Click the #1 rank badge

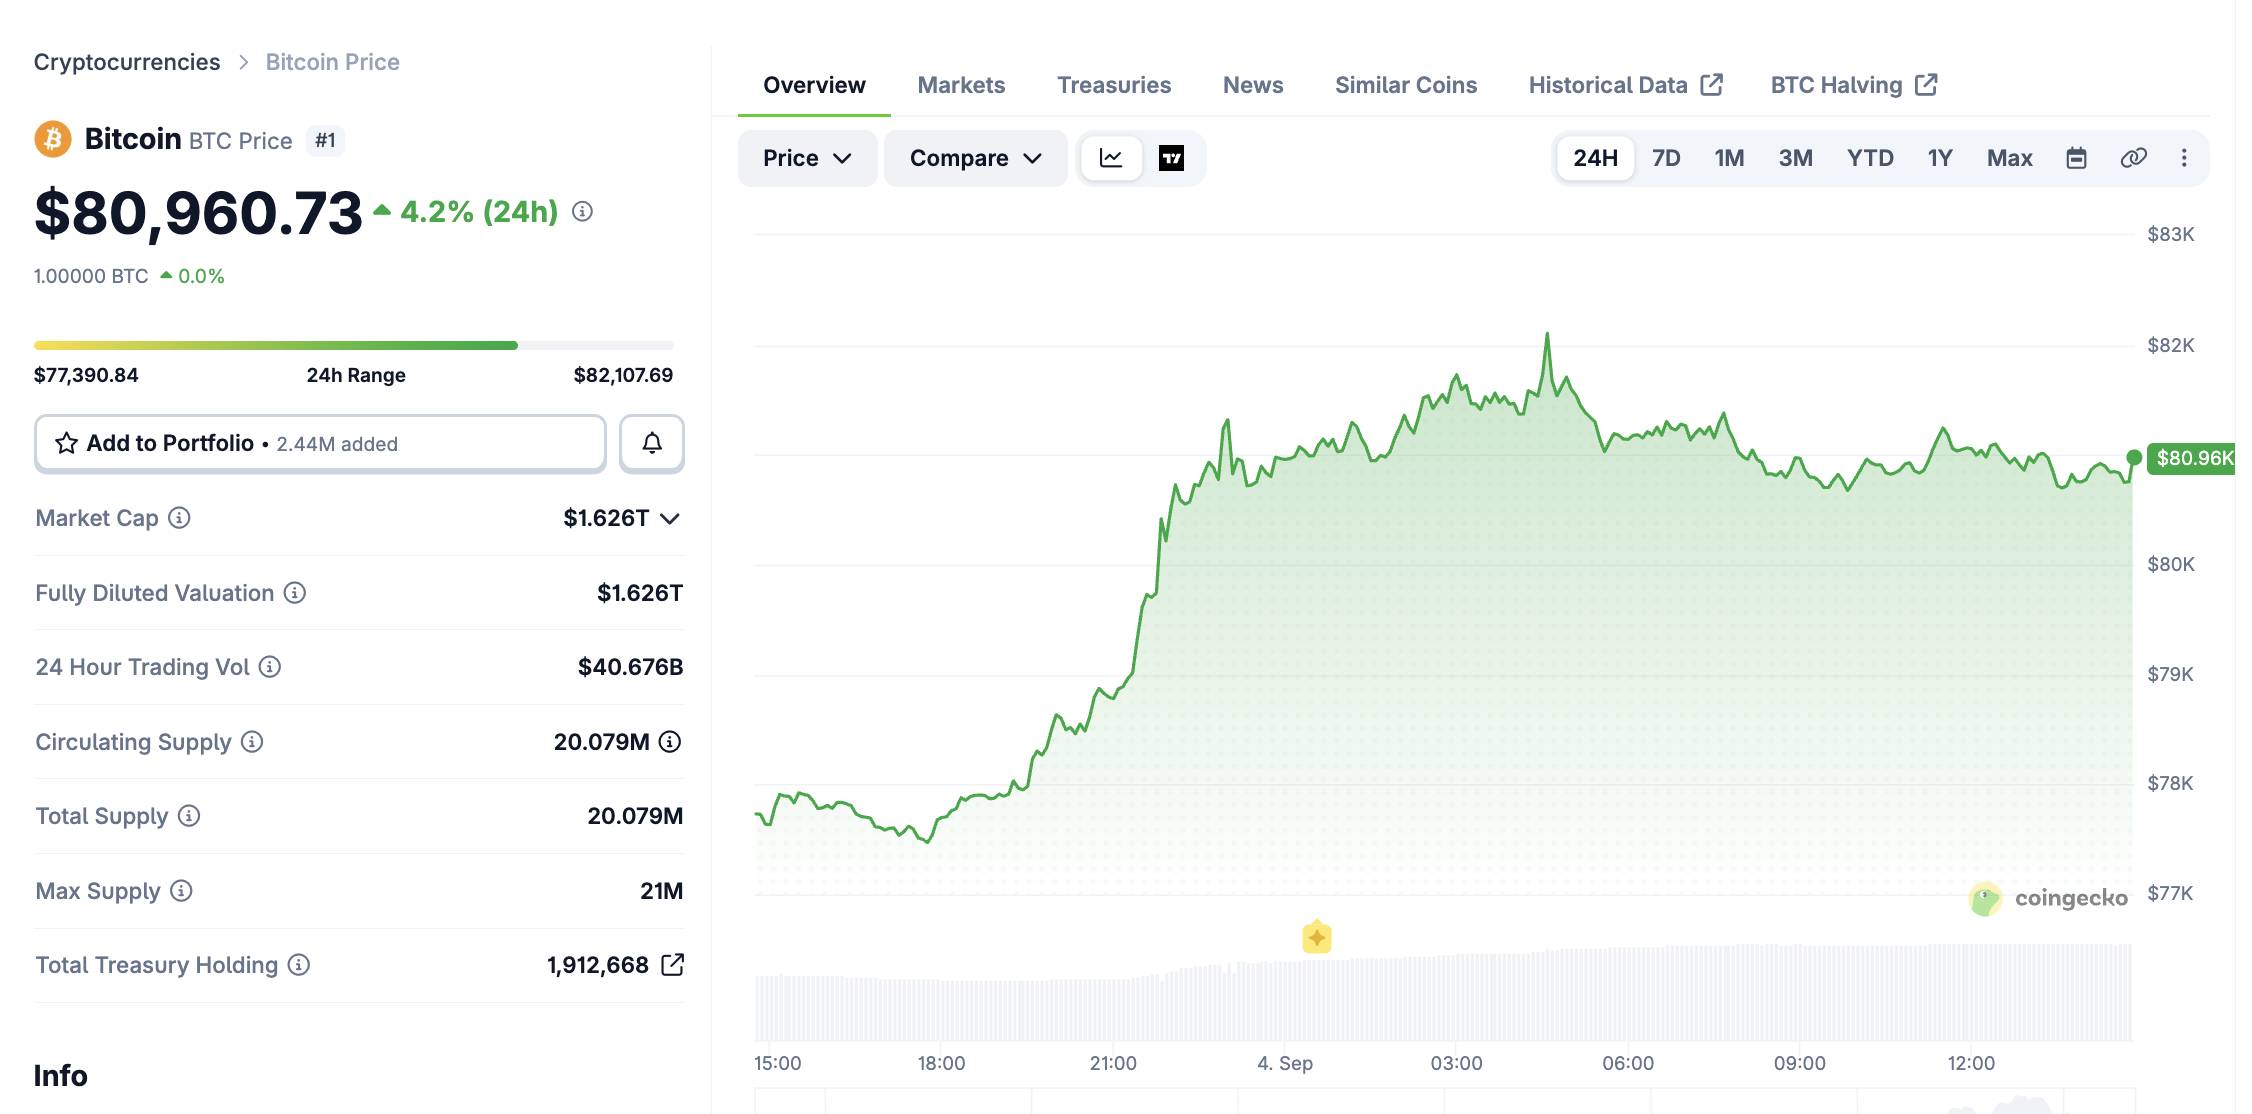click(325, 140)
